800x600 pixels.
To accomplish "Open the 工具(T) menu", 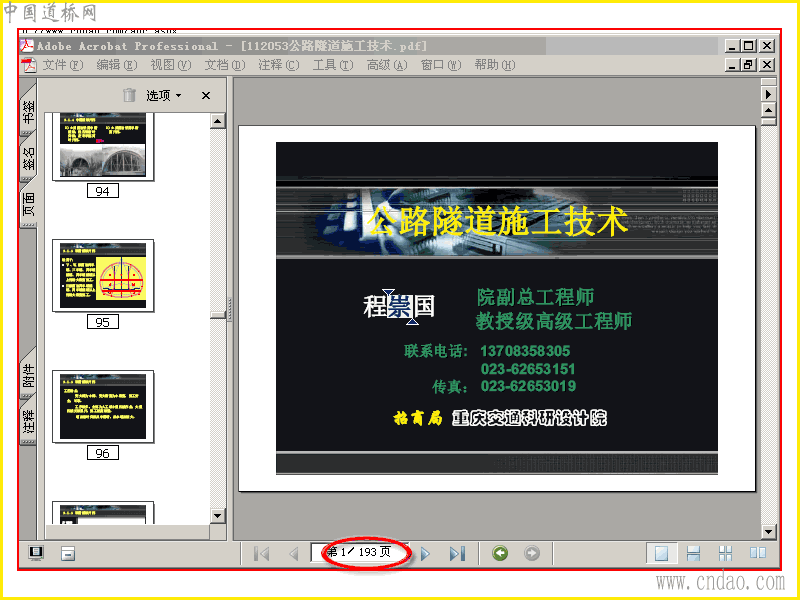I will 333,65.
